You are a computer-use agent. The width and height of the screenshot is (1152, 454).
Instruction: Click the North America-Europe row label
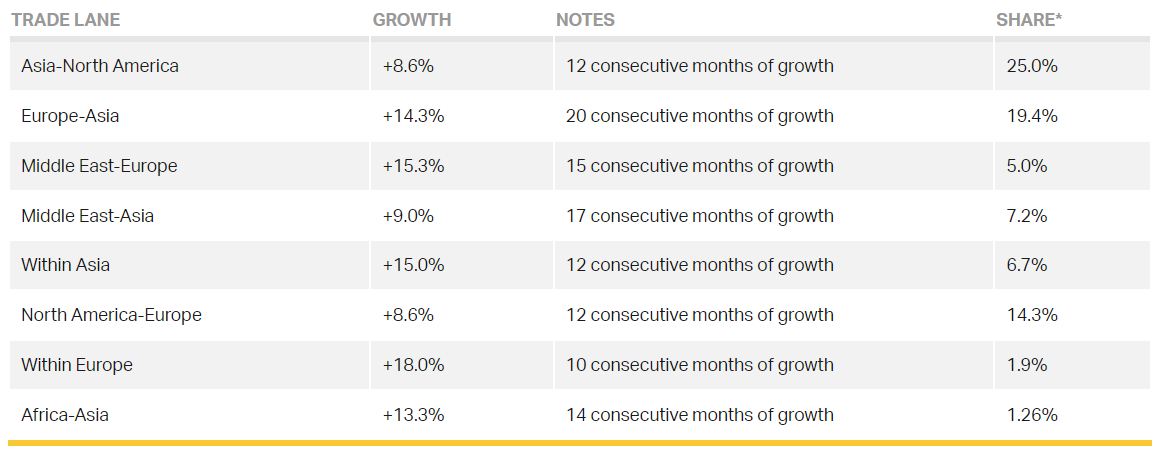click(111, 315)
